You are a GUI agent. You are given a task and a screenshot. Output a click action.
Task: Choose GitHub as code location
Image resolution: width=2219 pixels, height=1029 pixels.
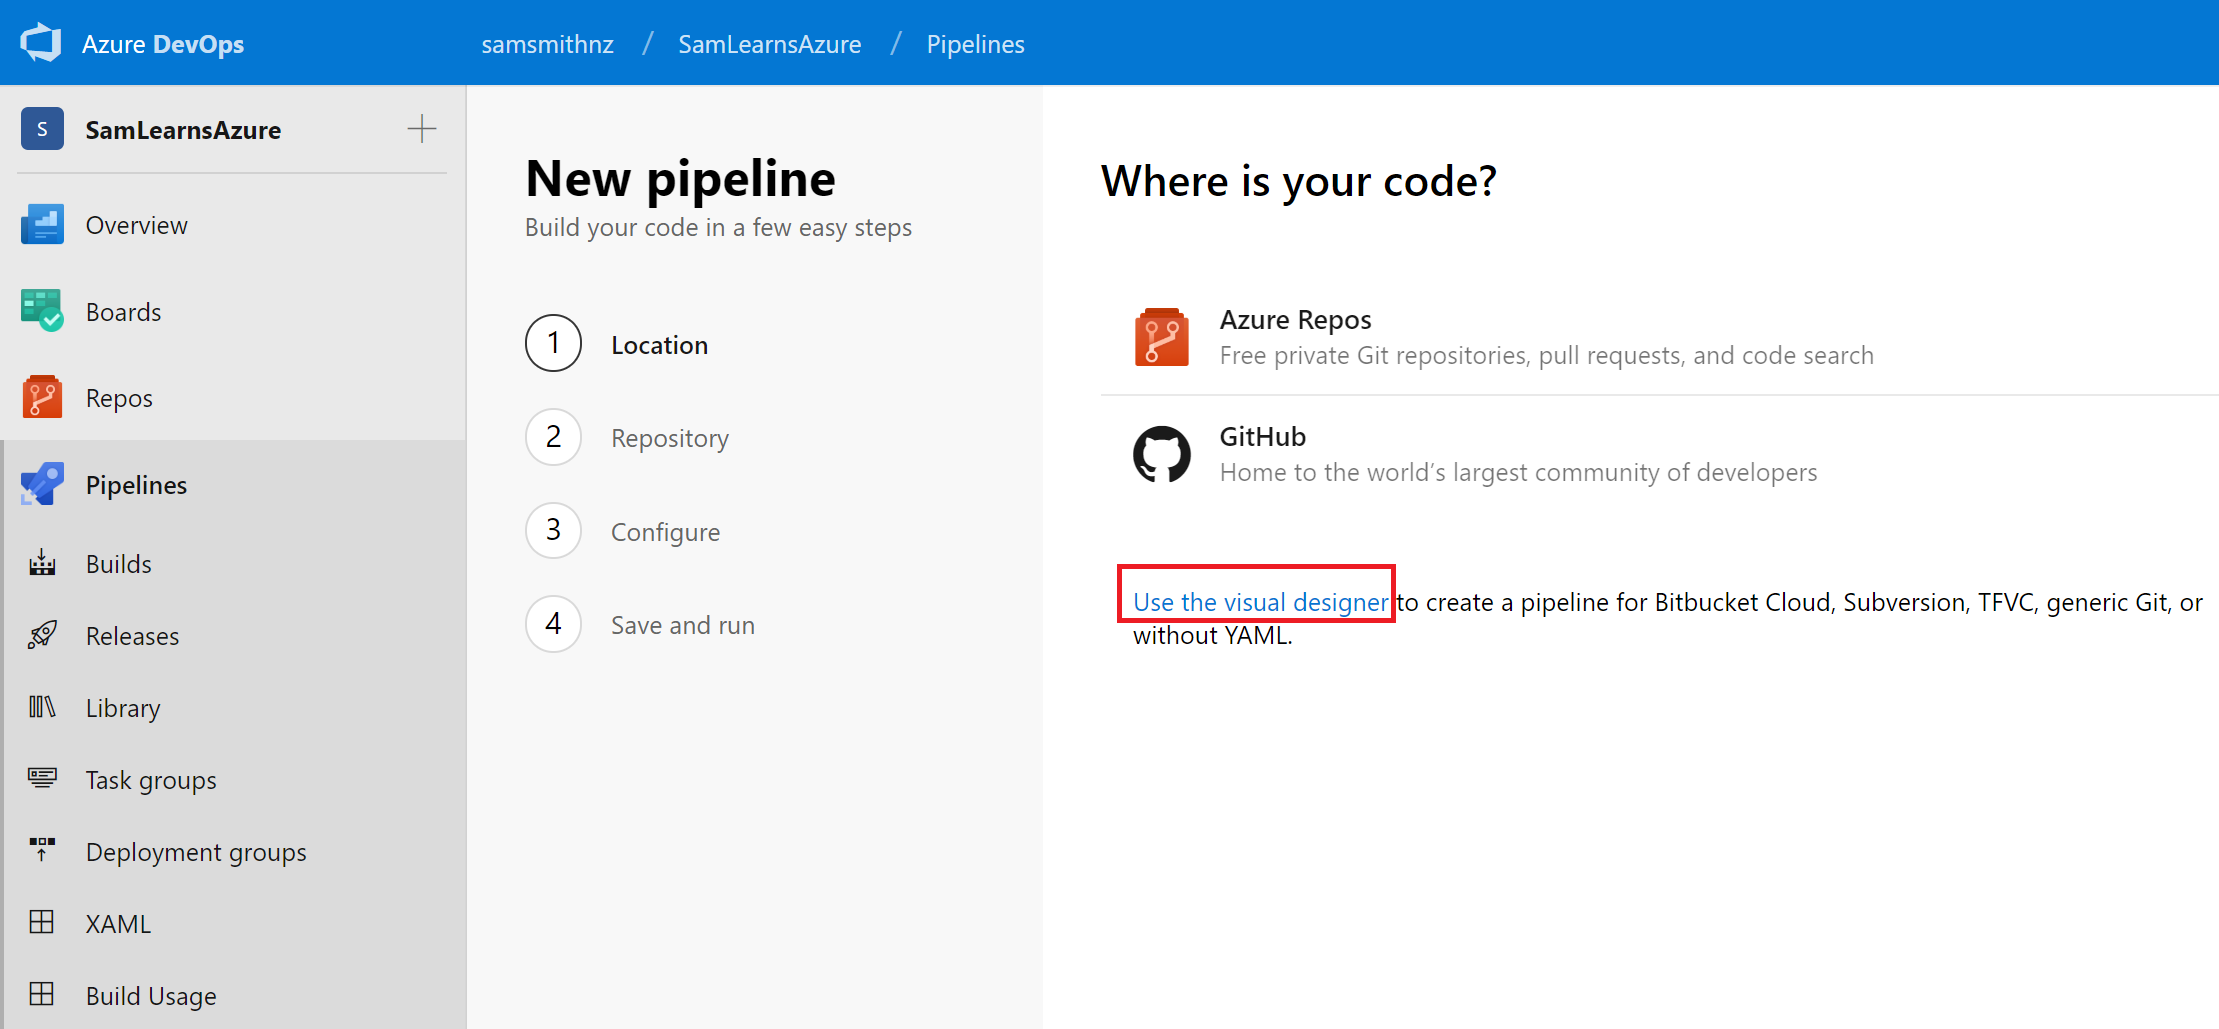click(1262, 437)
